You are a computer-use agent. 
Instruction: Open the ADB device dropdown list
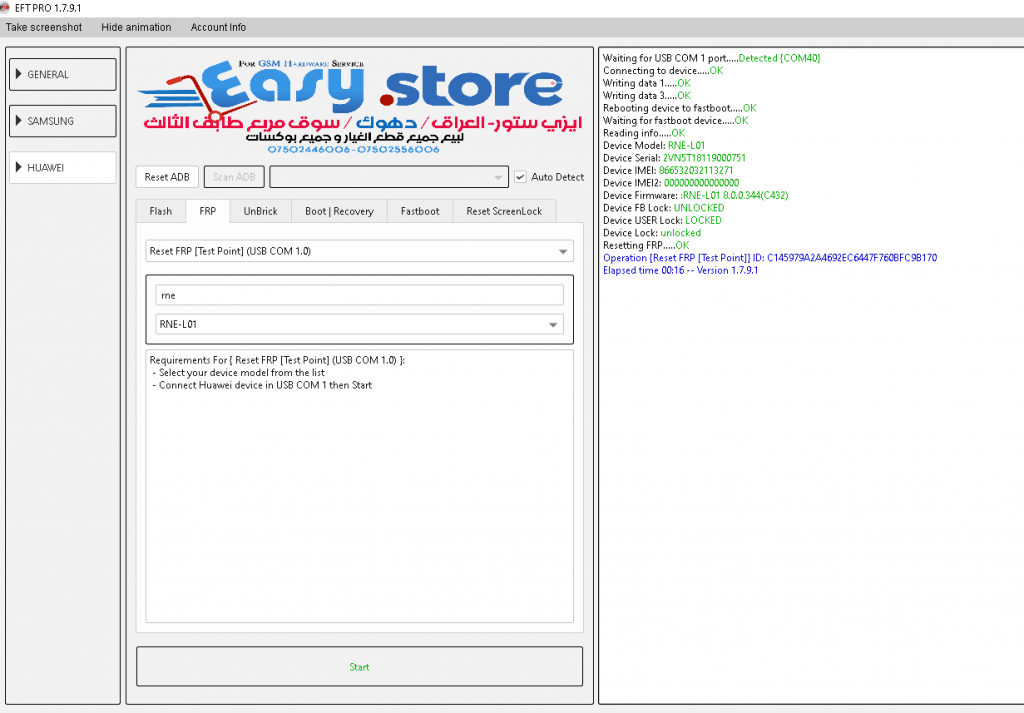[x=389, y=177]
